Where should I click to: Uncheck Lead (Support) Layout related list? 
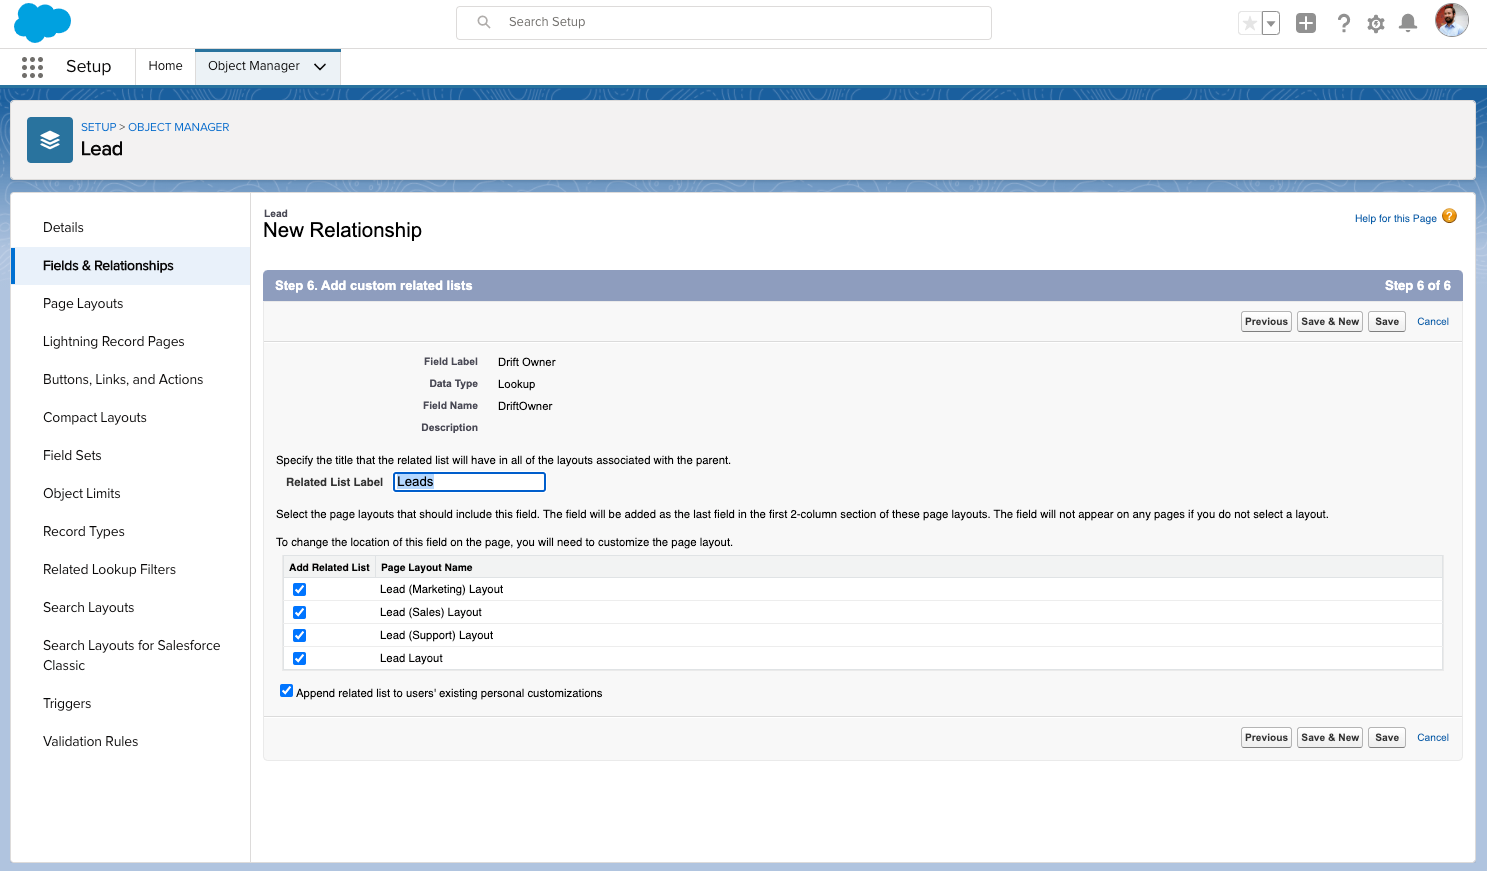(299, 636)
